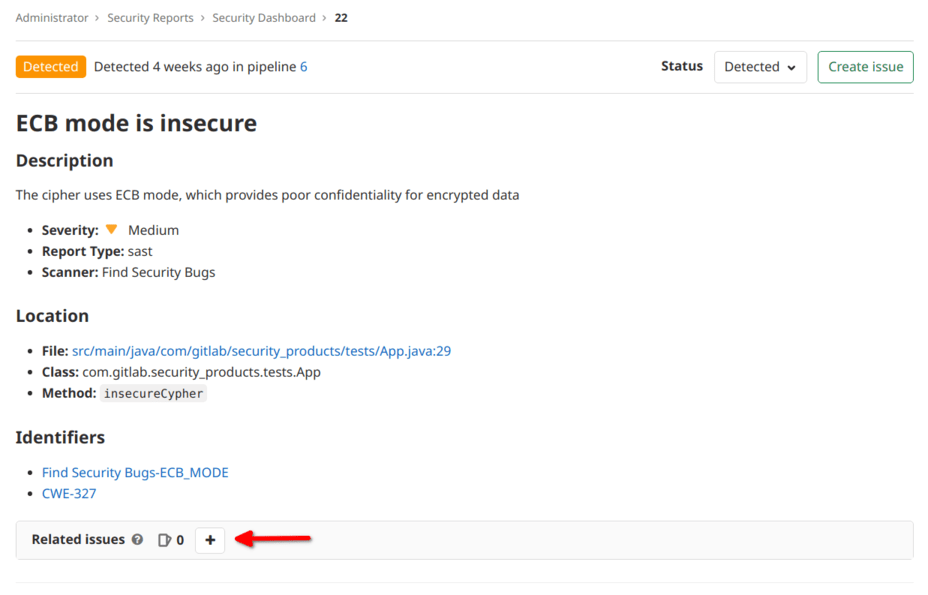Open Security Reports from the breadcrumb trail
The width and height of the screenshot is (928, 595).
pyautogui.click(x=150, y=17)
